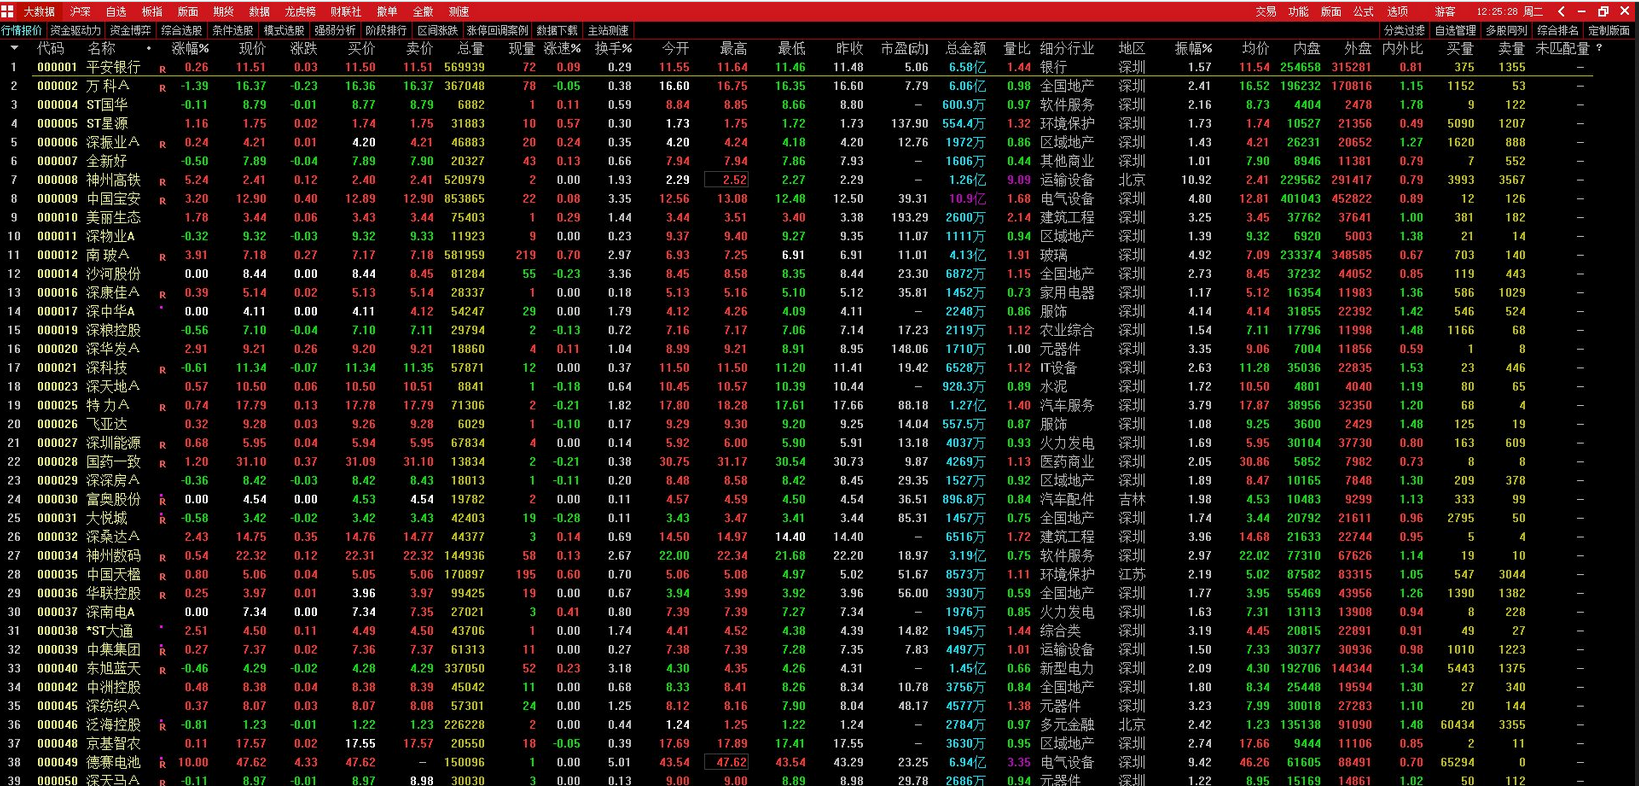Select the 资金驱动力 tab
This screenshot has height=786, width=1639.
tap(75, 30)
